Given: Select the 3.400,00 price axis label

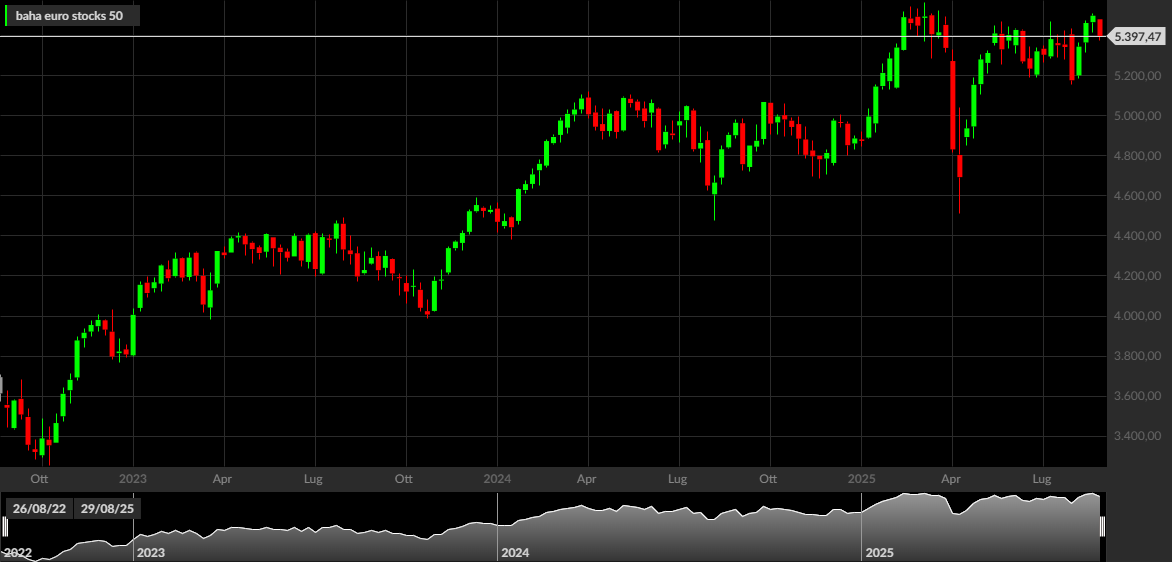Looking at the screenshot, I should [x=1136, y=436].
